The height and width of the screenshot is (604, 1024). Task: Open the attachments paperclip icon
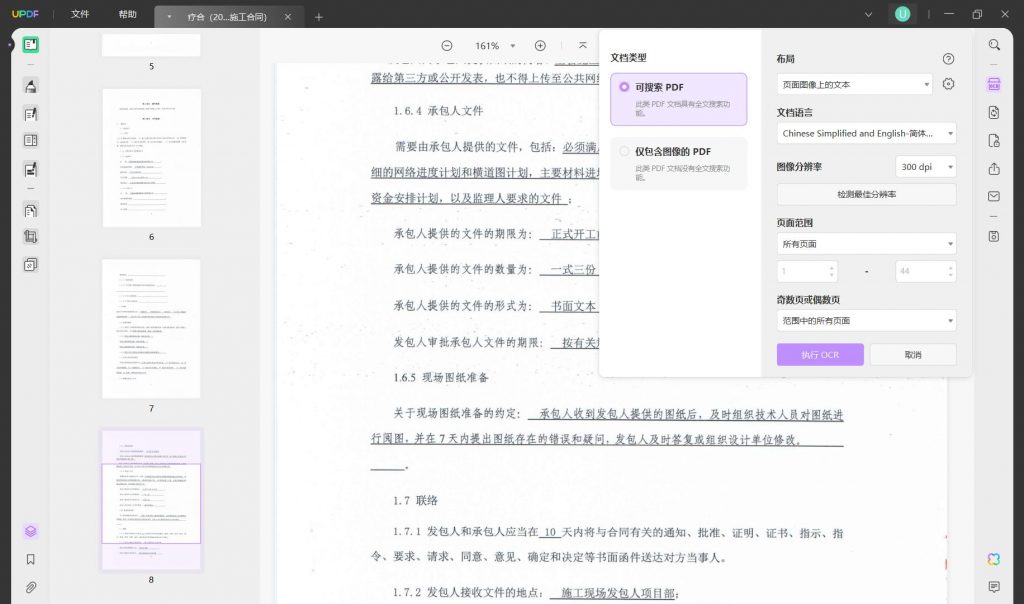point(31,587)
